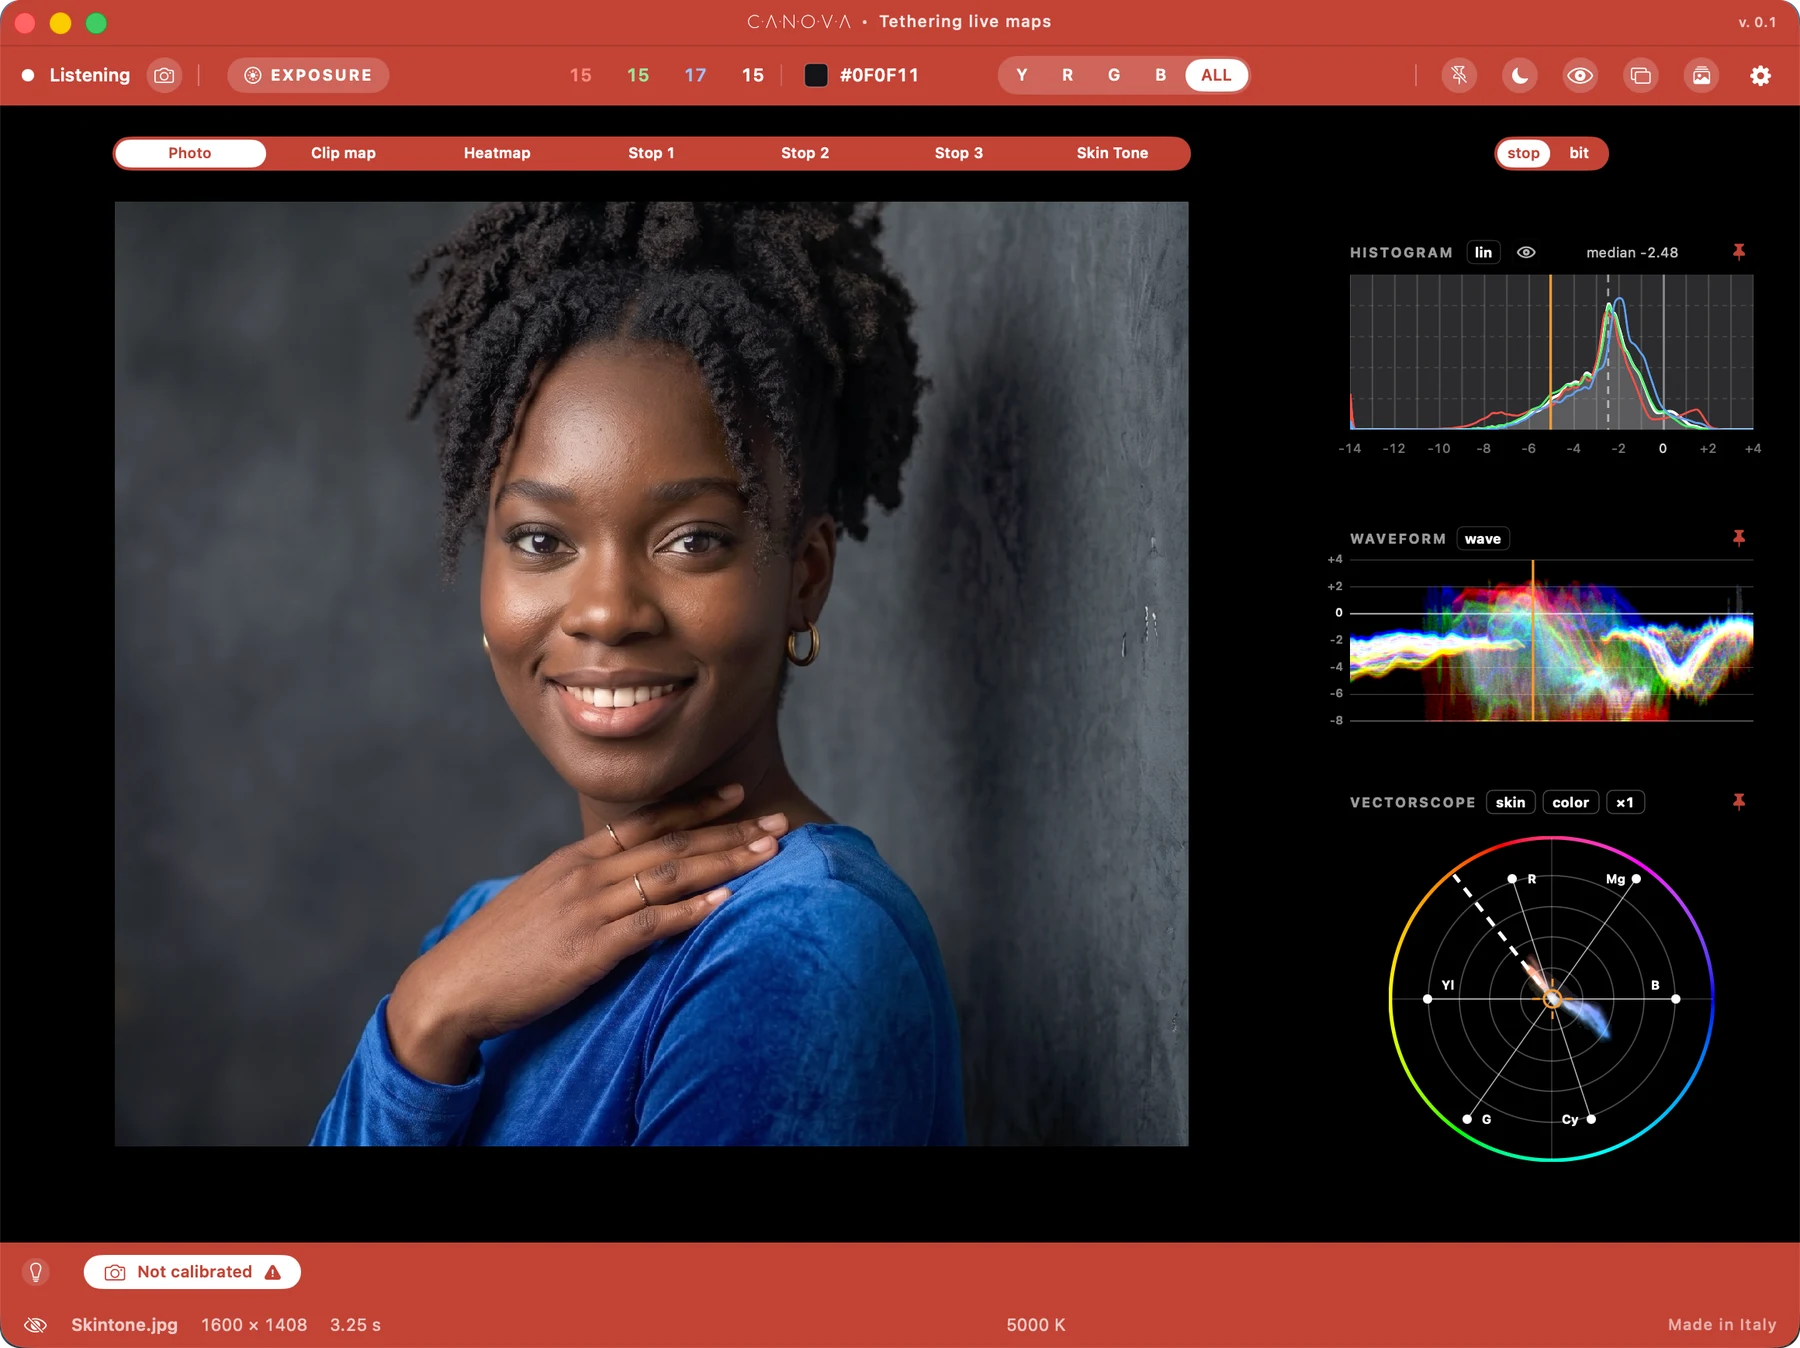Viewport: 1800px width, 1348px height.
Task: Switch to Clip map tab
Action: tap(343, 153)
